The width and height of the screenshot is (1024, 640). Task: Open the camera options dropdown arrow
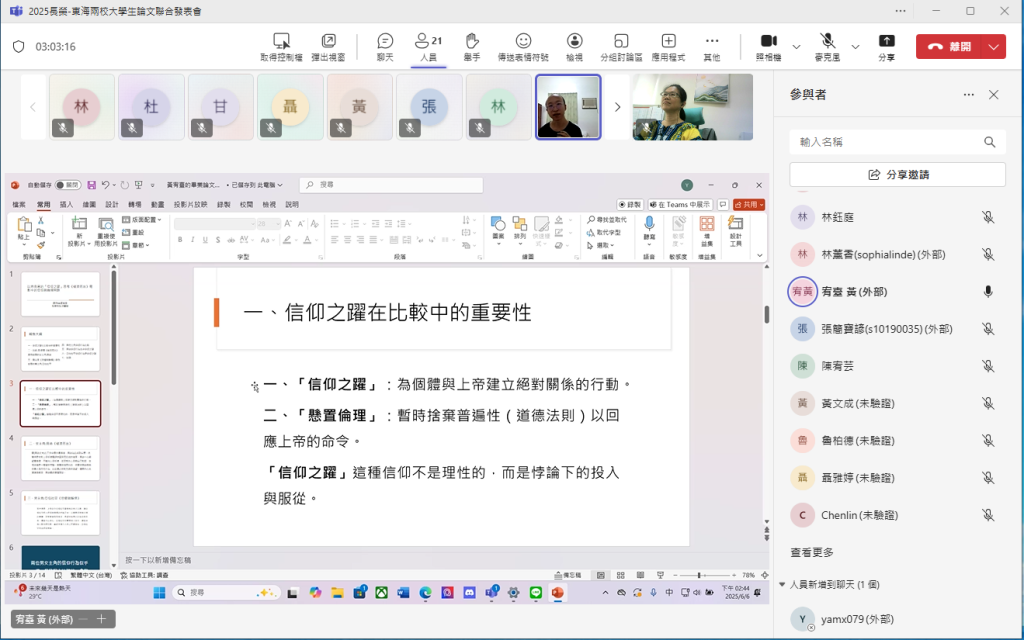tap(796, 47)
